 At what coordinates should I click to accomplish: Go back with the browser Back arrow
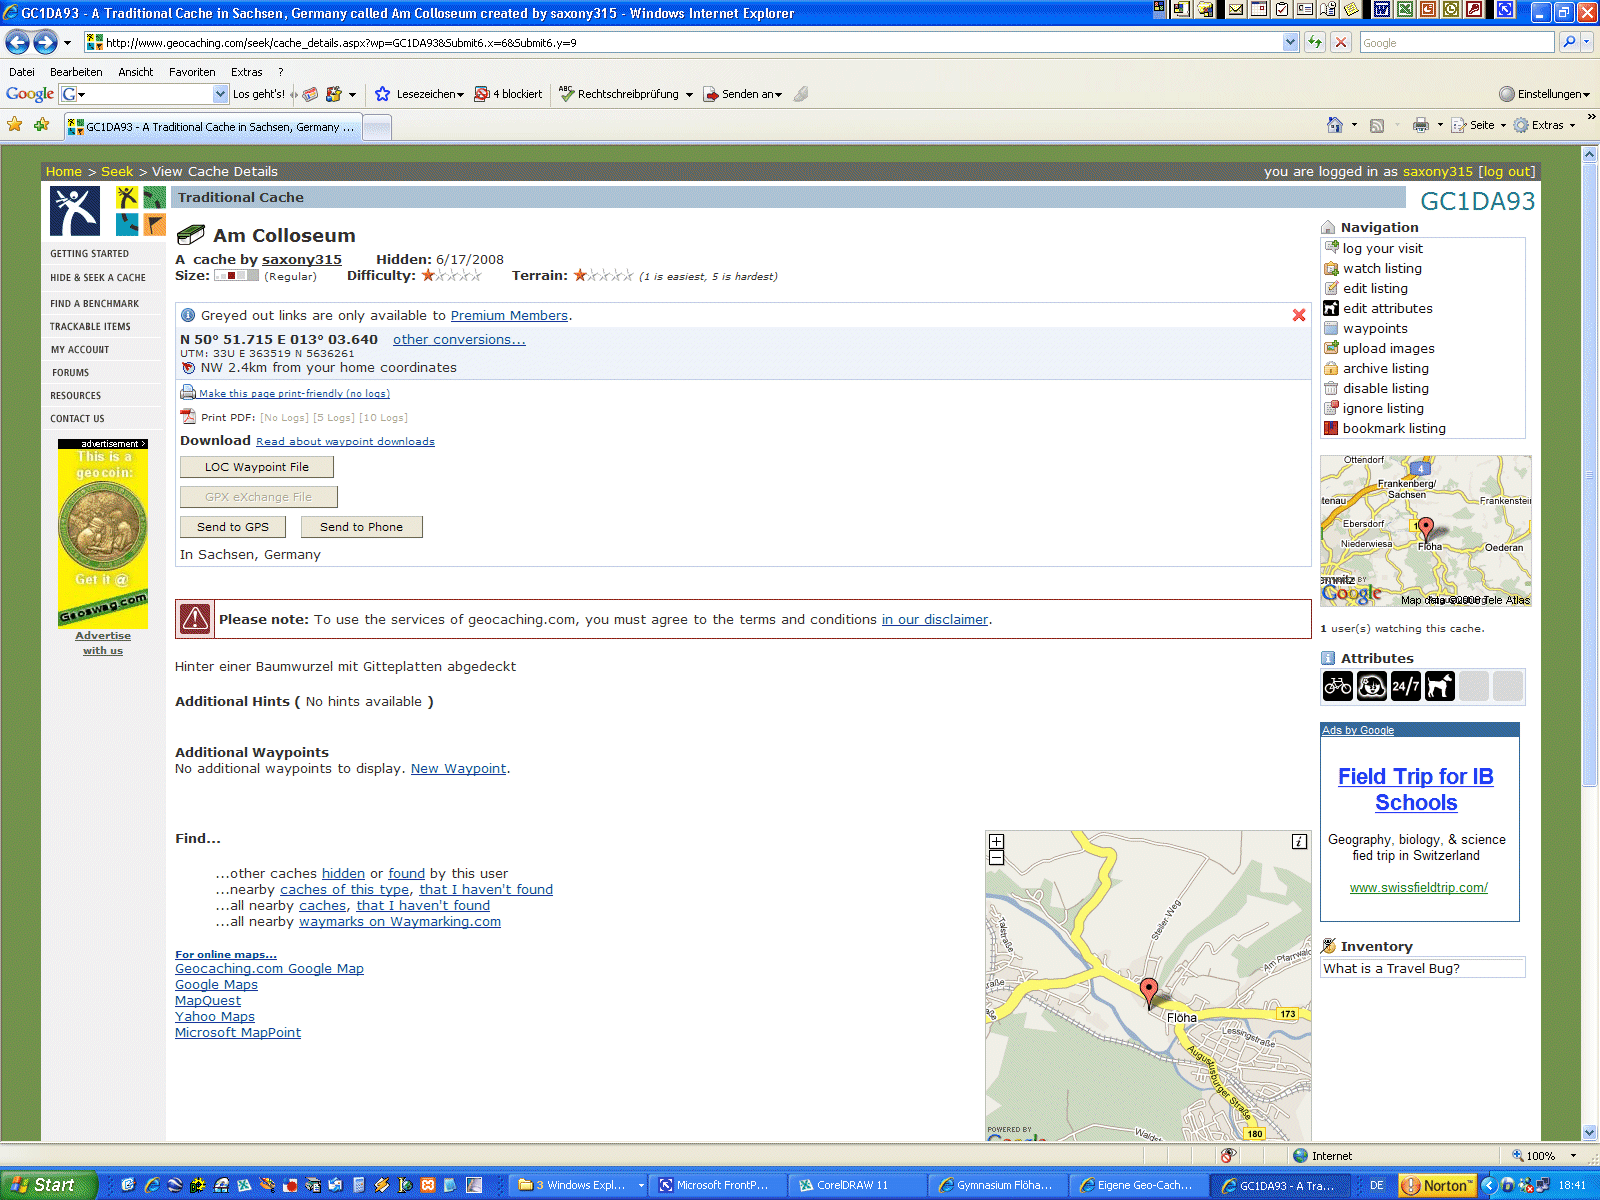click(x=17, y=42)
